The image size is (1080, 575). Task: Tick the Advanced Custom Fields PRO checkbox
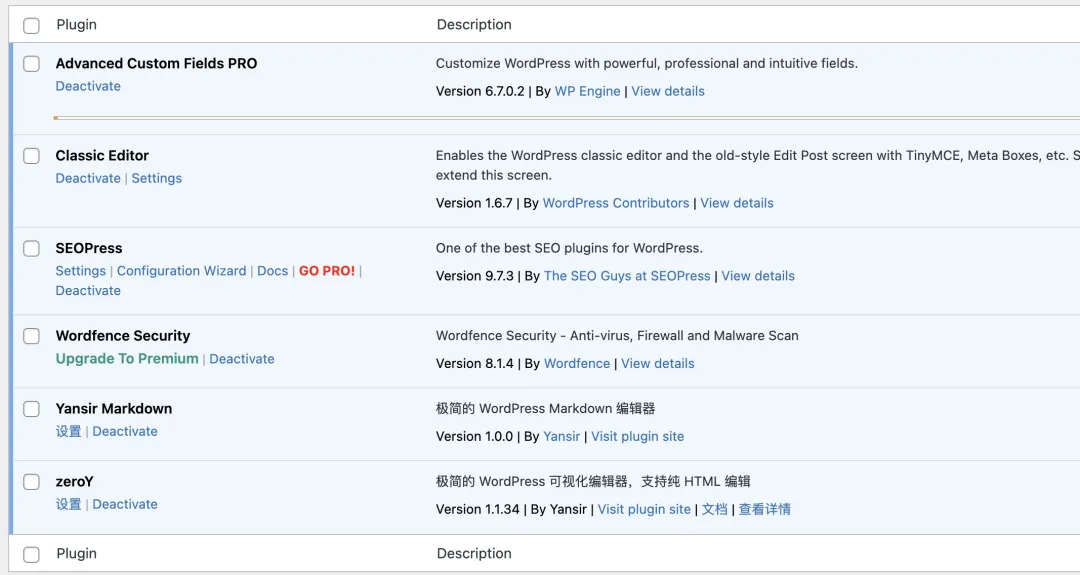[32, 64]
